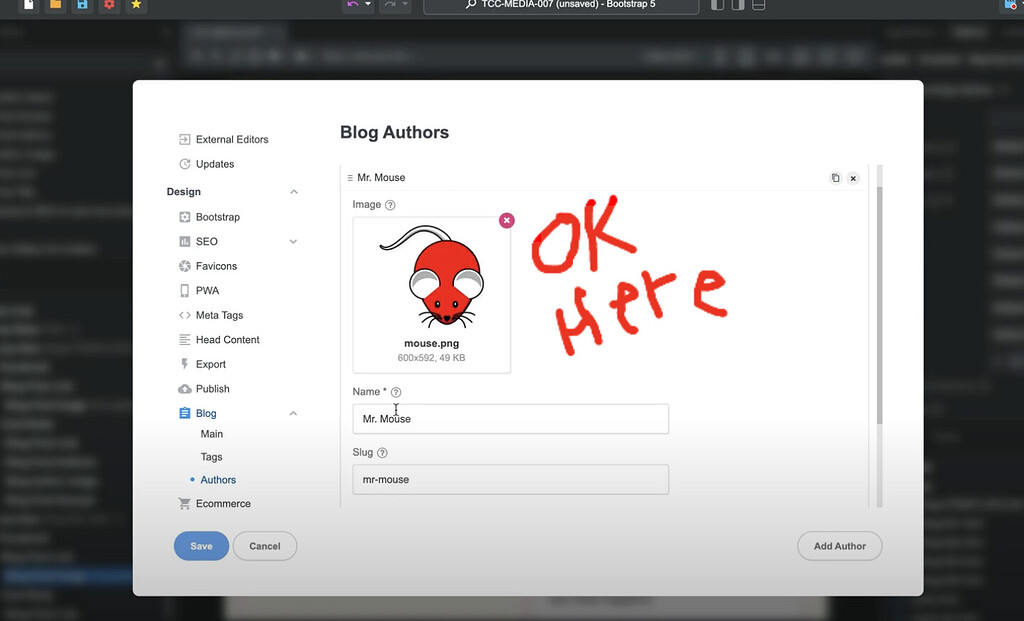Viewport: 1024px width, 621px height.
Task: Duplicate the Mr. Mouse author entry
Action: click(x=836, y=177)
